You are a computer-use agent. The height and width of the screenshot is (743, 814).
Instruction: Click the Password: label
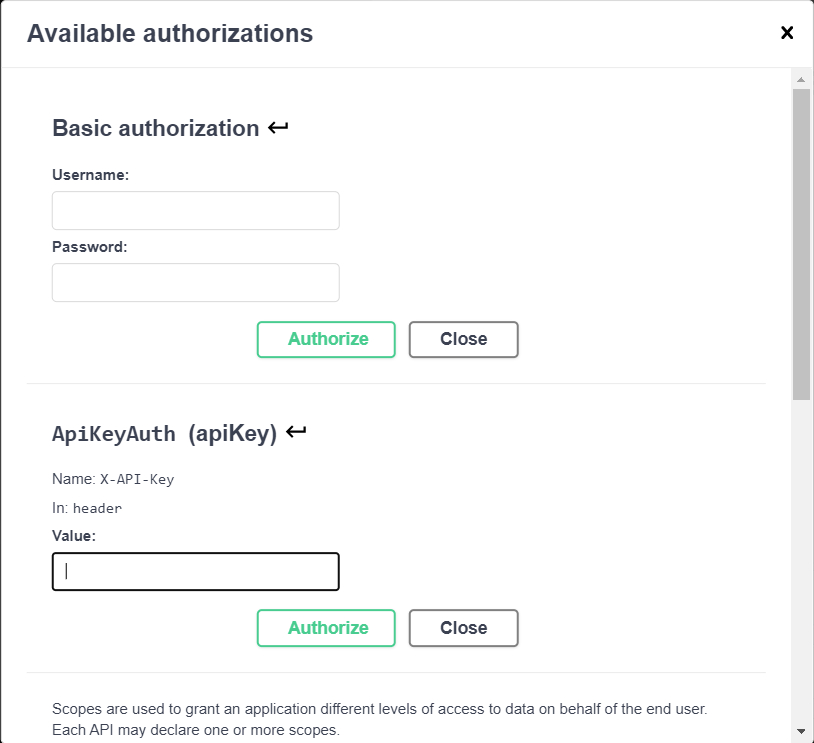[89, 247]
